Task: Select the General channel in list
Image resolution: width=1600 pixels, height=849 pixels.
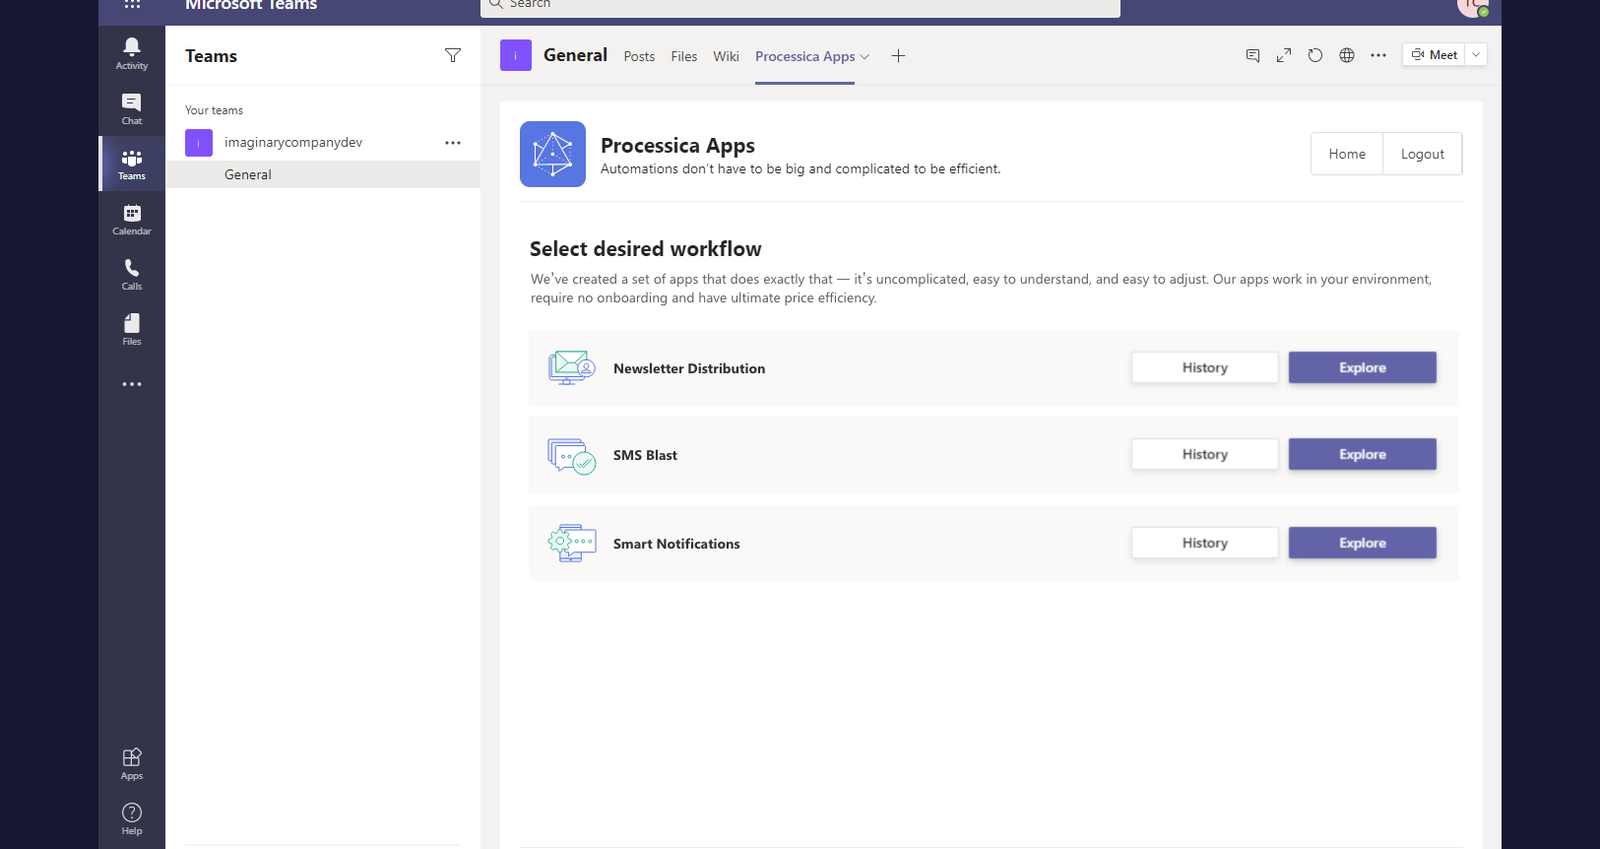Action: coord(323,175)
